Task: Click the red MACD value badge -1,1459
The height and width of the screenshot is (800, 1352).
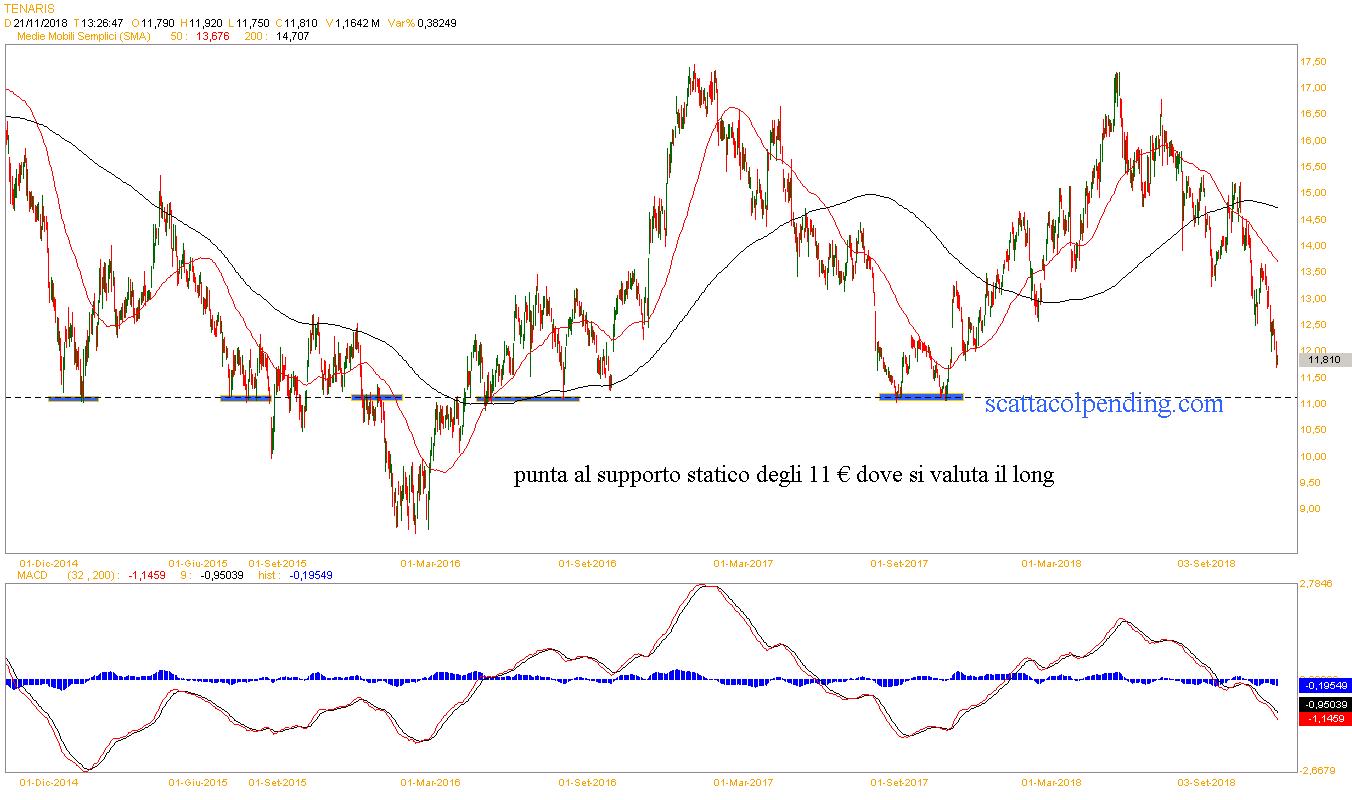Action: 1324,719
